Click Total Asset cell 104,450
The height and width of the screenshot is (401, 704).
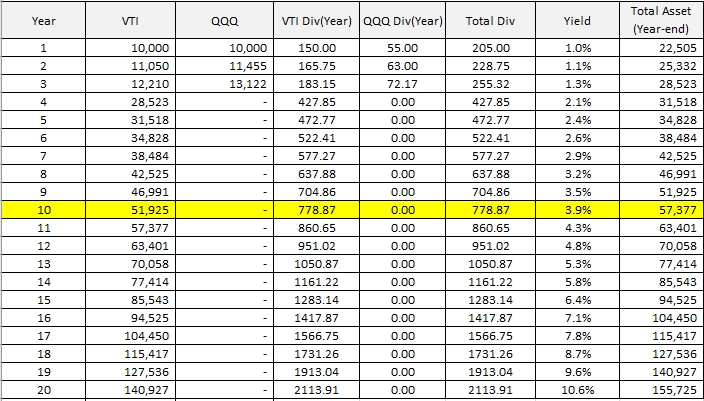661,317
